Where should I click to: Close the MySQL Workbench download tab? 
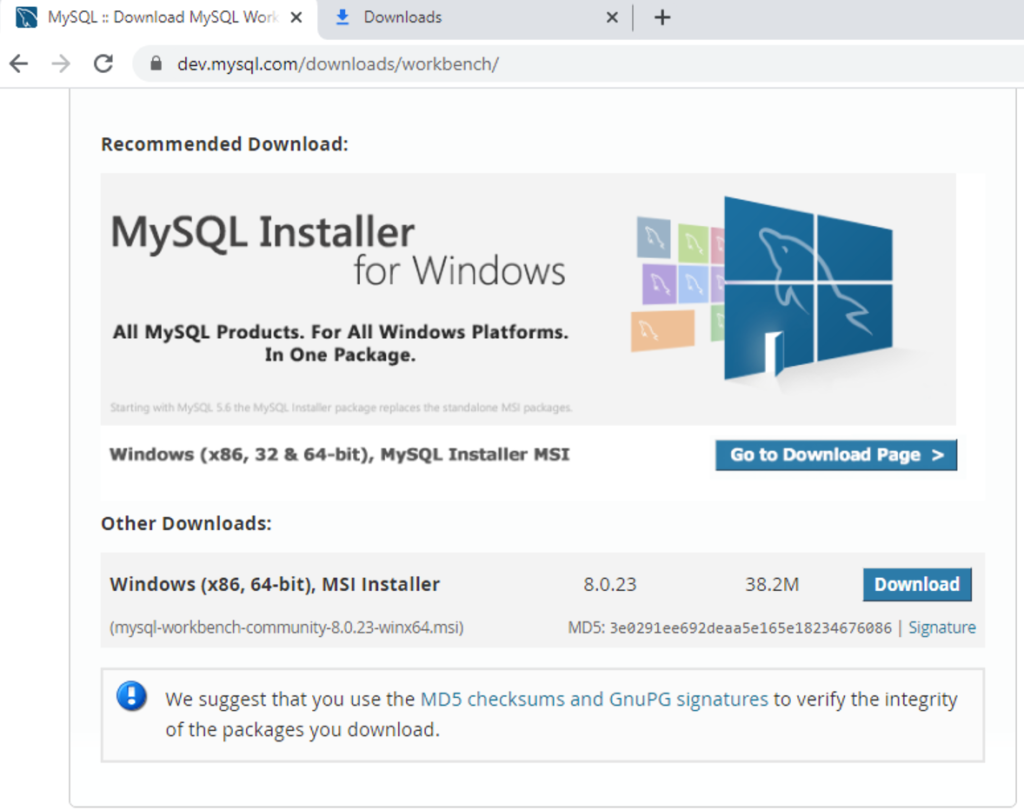coord(296,18)
